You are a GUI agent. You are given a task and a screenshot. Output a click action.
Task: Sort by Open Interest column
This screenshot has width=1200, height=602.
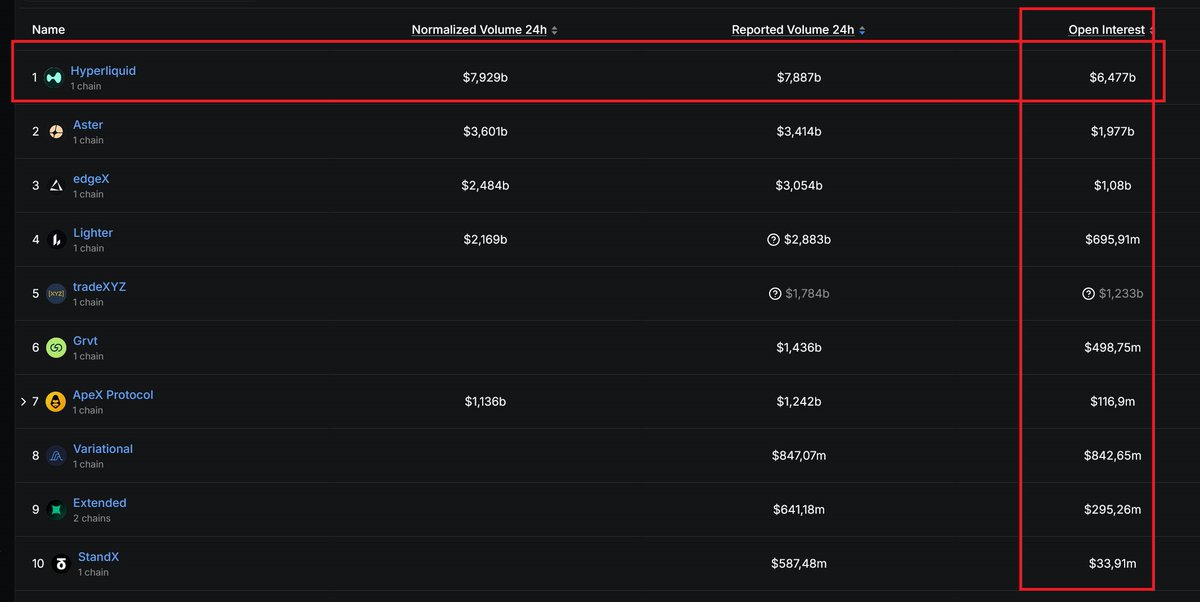[x=1111, y=30]
